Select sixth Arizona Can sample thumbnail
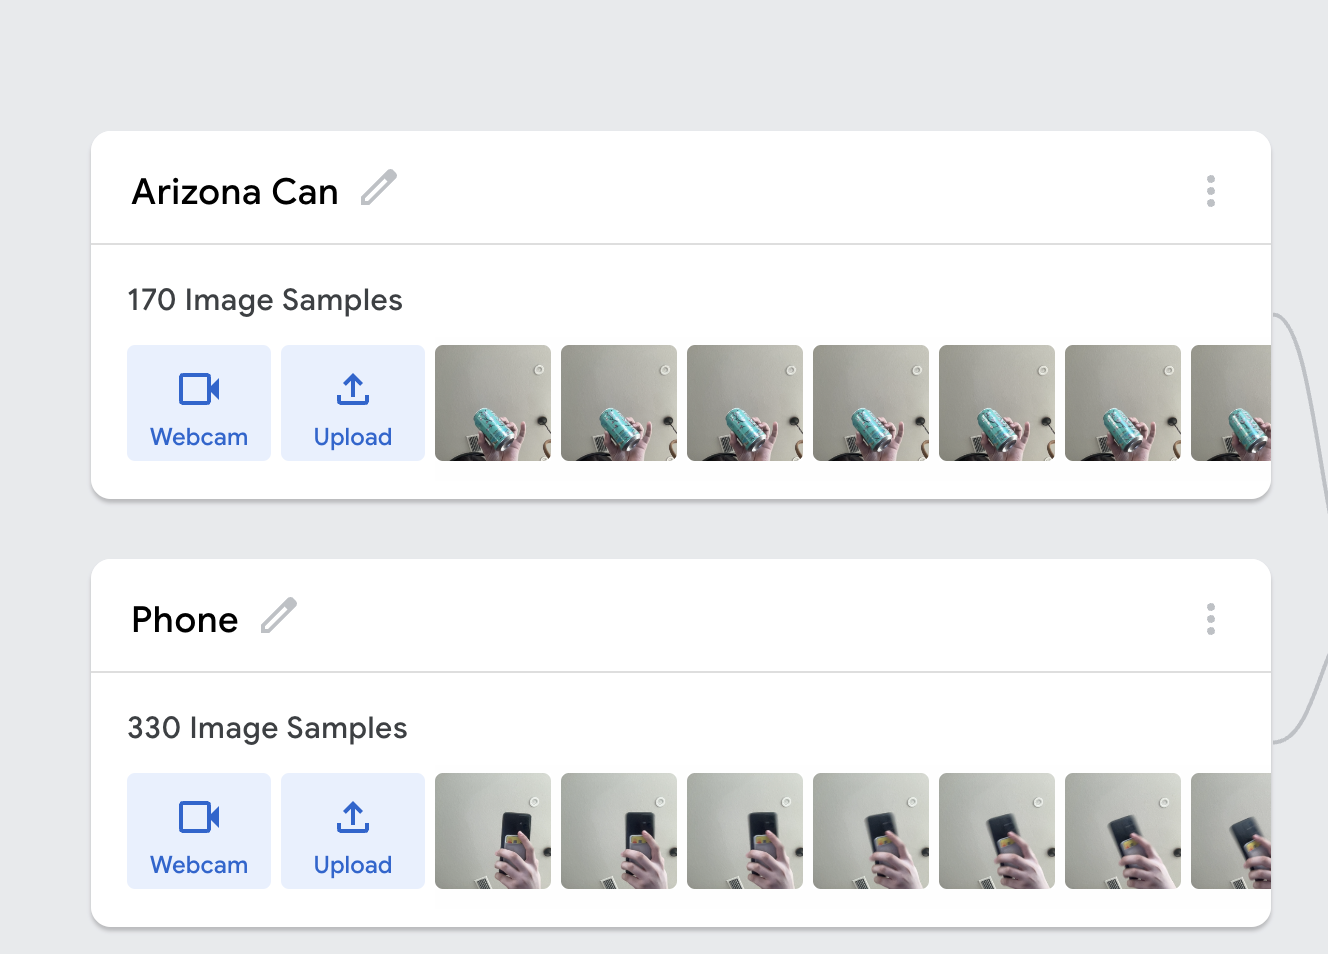This screenshot has height=954, width=1328. pos(1123,403)
